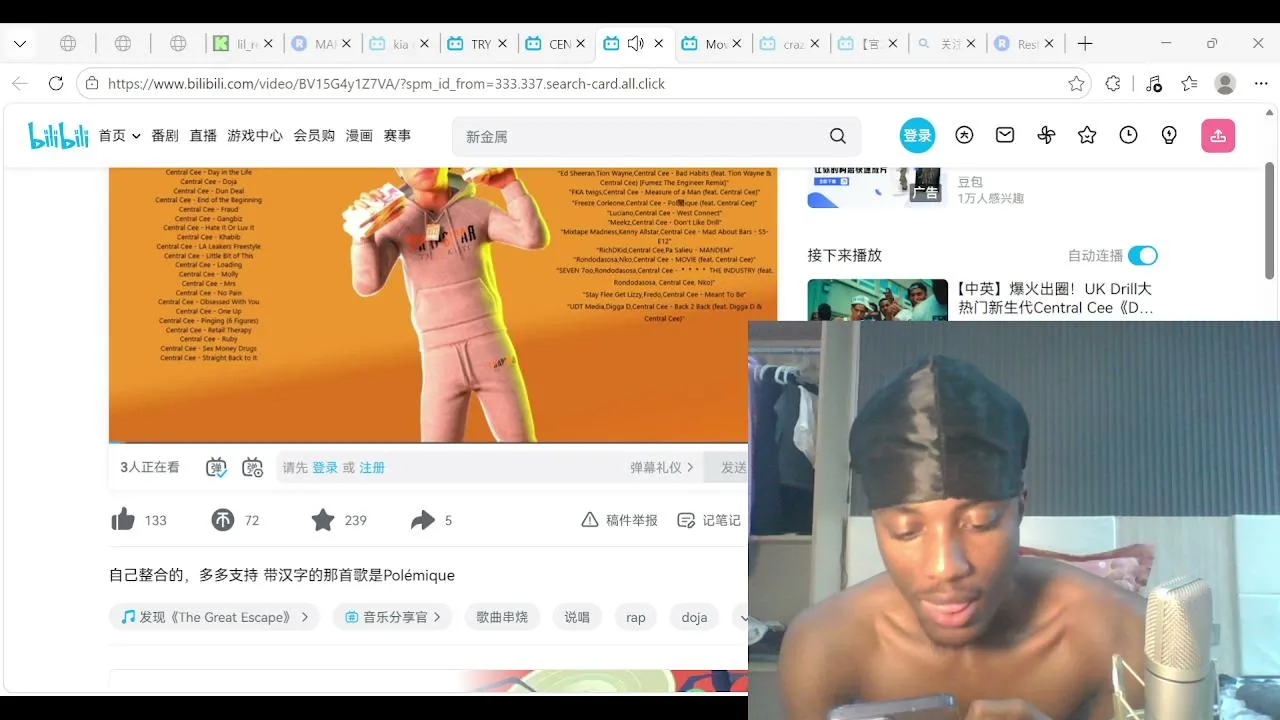1280x720 pixels.
Task: Click the pink upload button
Action: (1218, 135)
